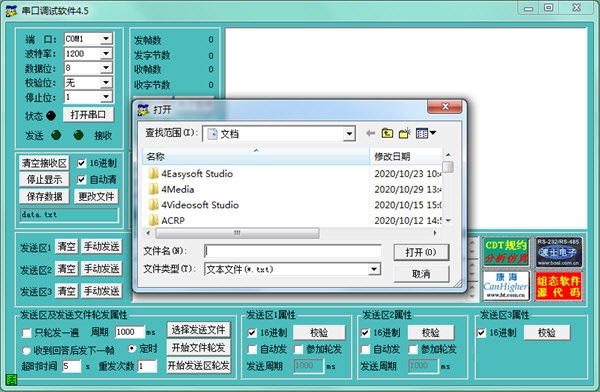Enable 参加轮发 in 发送区2属性
Screen dimensions: 600x392
(x=412, y=349)
